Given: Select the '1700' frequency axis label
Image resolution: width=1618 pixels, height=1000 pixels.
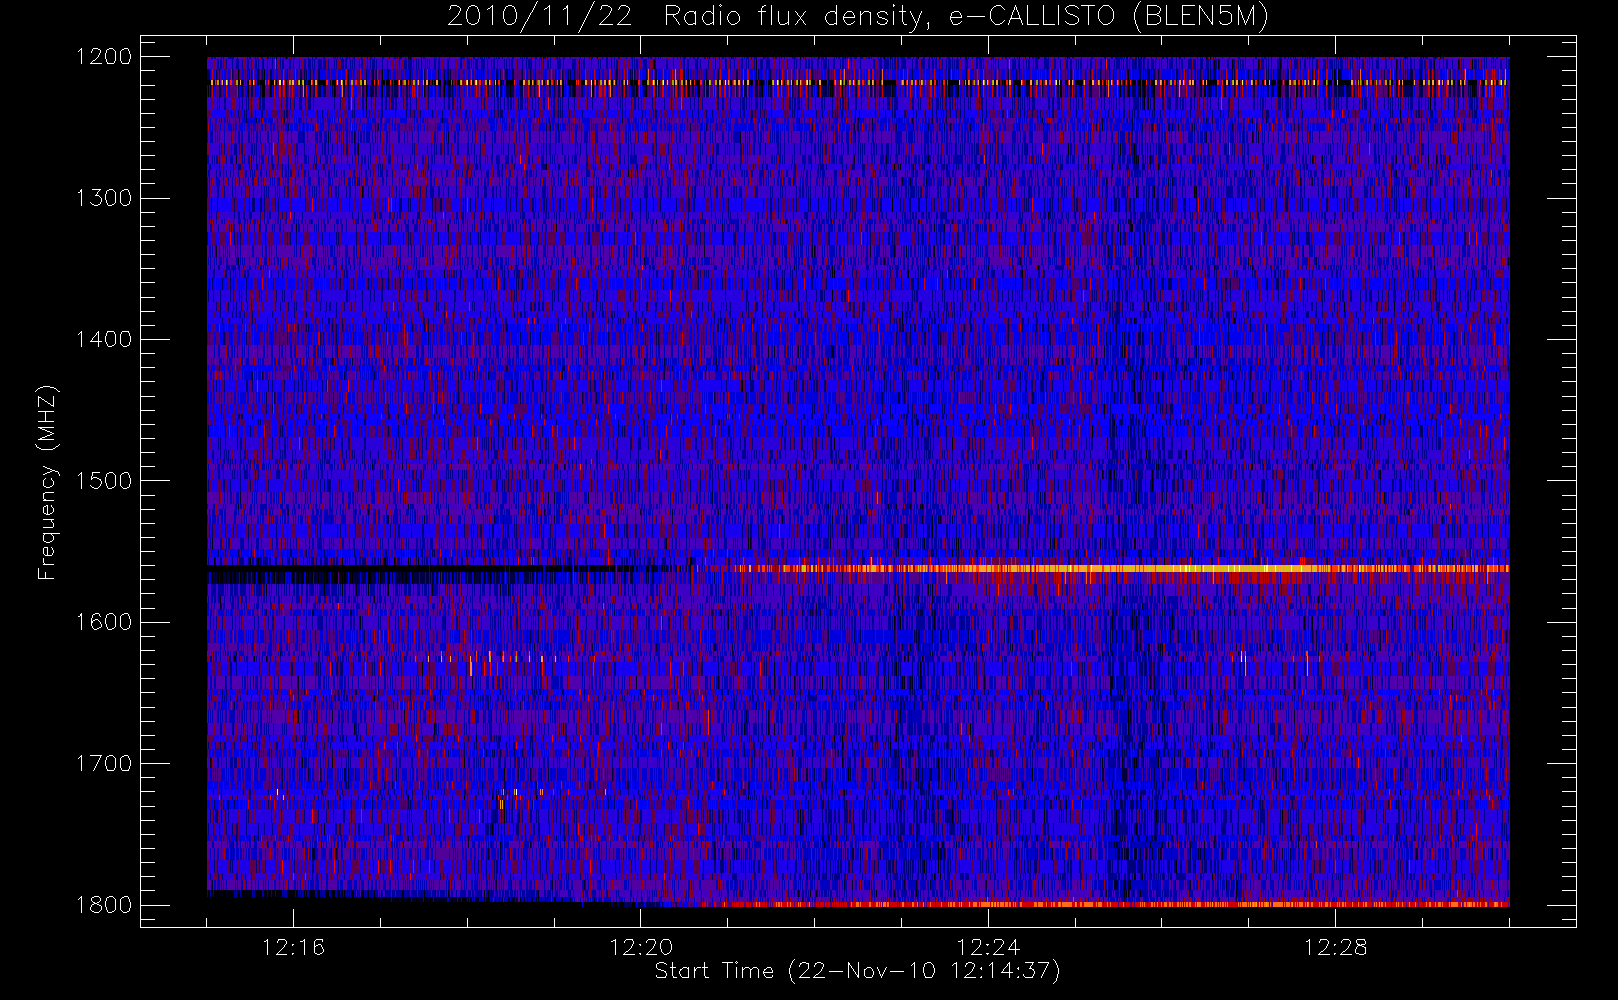Looking at the screenshot, I should (x=104, y=763).
